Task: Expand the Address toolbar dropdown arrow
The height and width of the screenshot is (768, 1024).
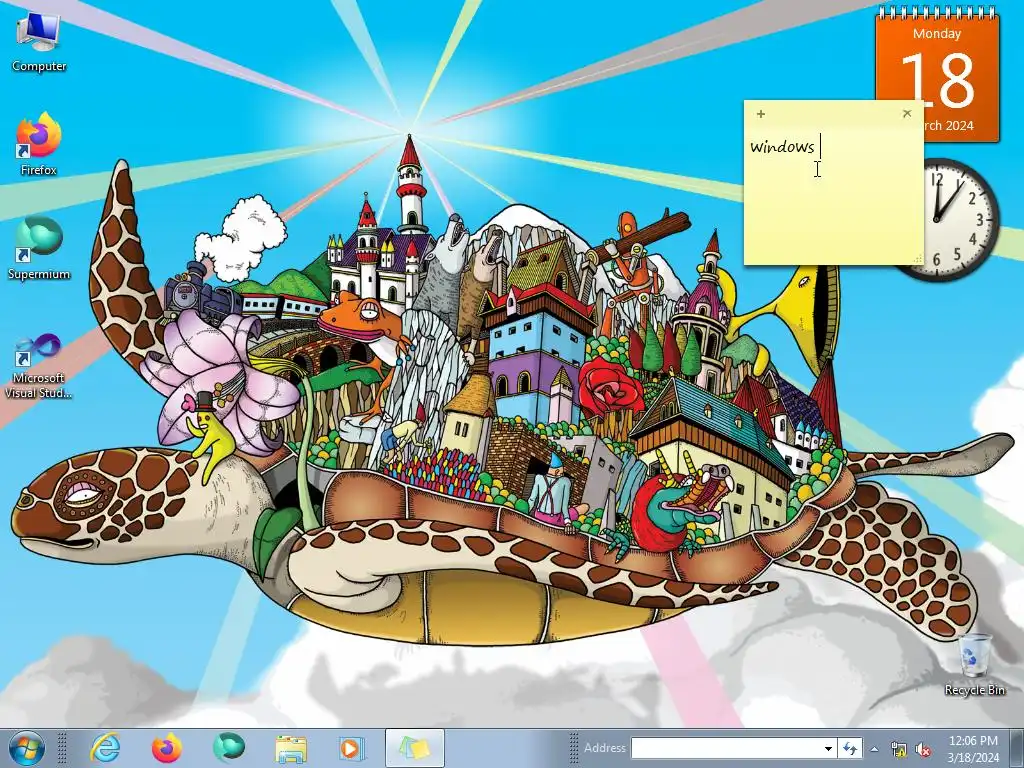Action: [828, 748]
